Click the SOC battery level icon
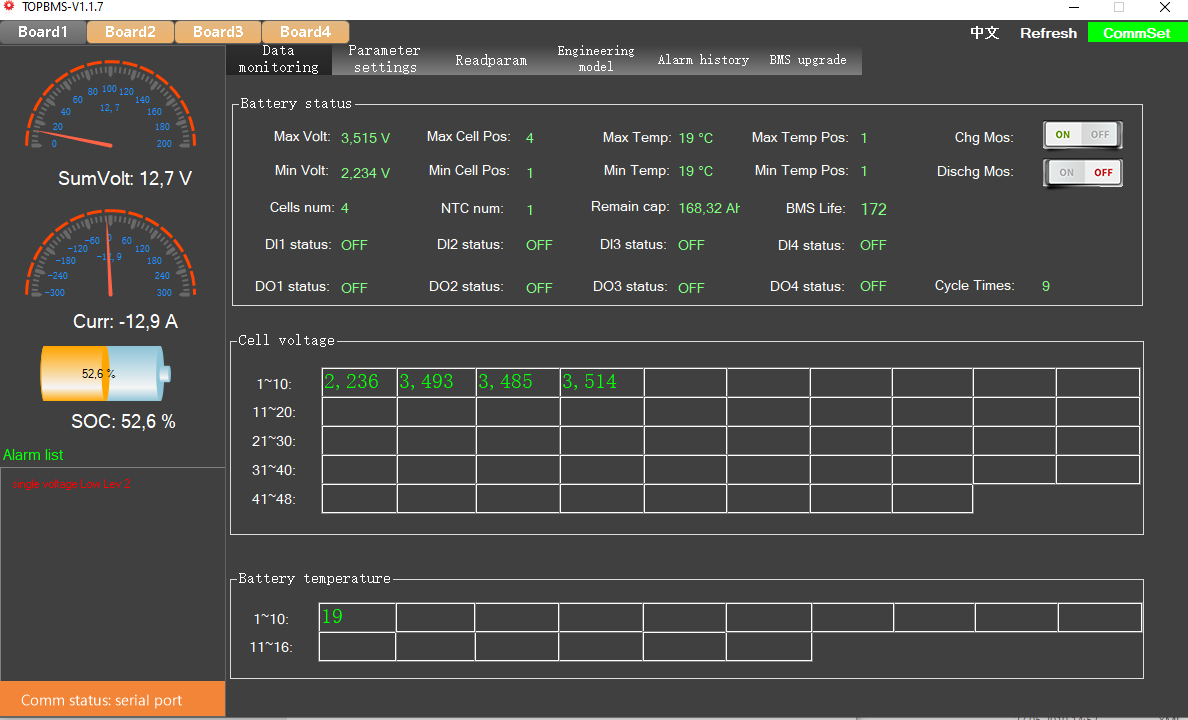Viewport: 1188px width, 720px height. (105, 373)
